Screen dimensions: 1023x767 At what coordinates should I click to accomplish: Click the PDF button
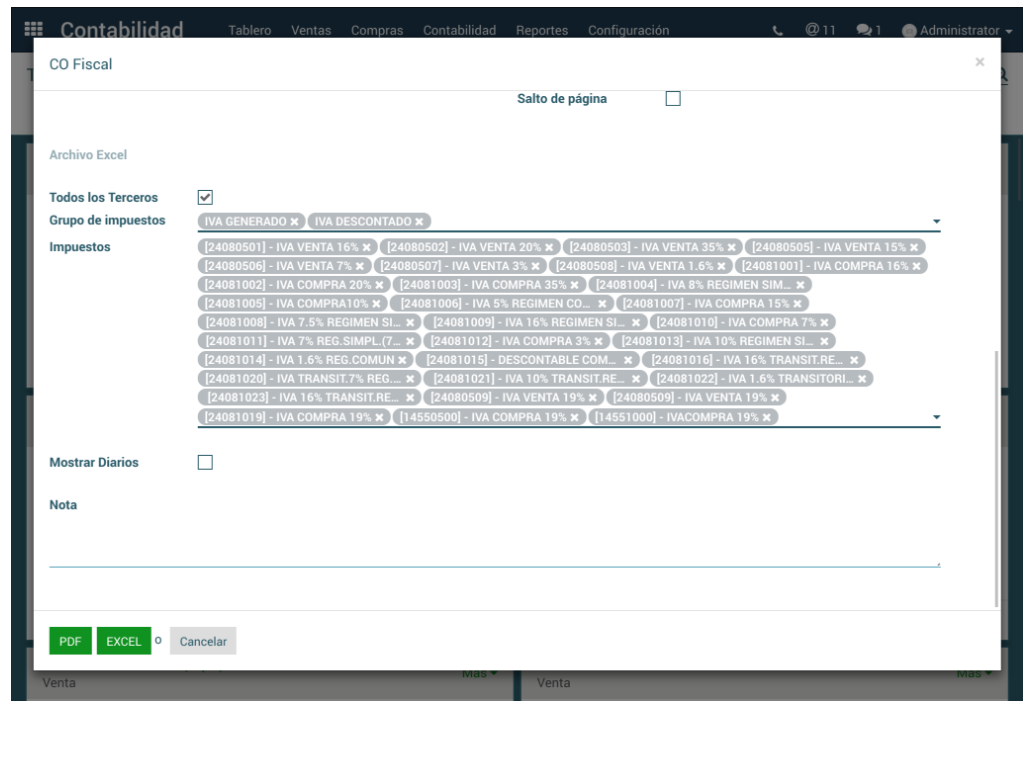click(x=70, y=642)
